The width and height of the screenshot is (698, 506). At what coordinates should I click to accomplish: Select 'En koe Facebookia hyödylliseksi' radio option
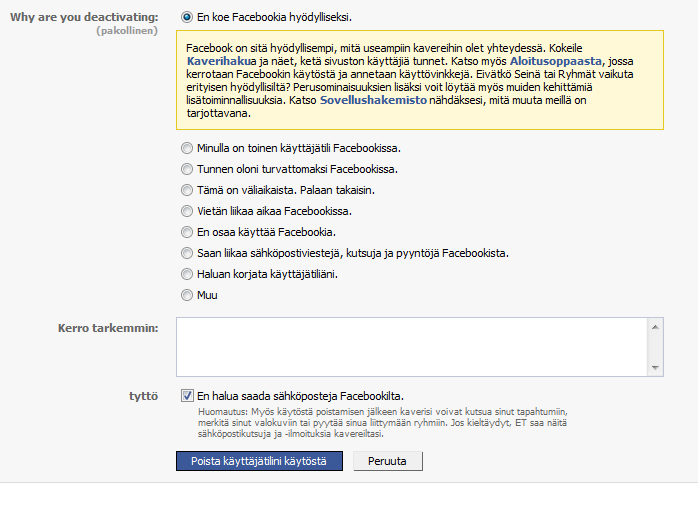[x=187, y=17]
